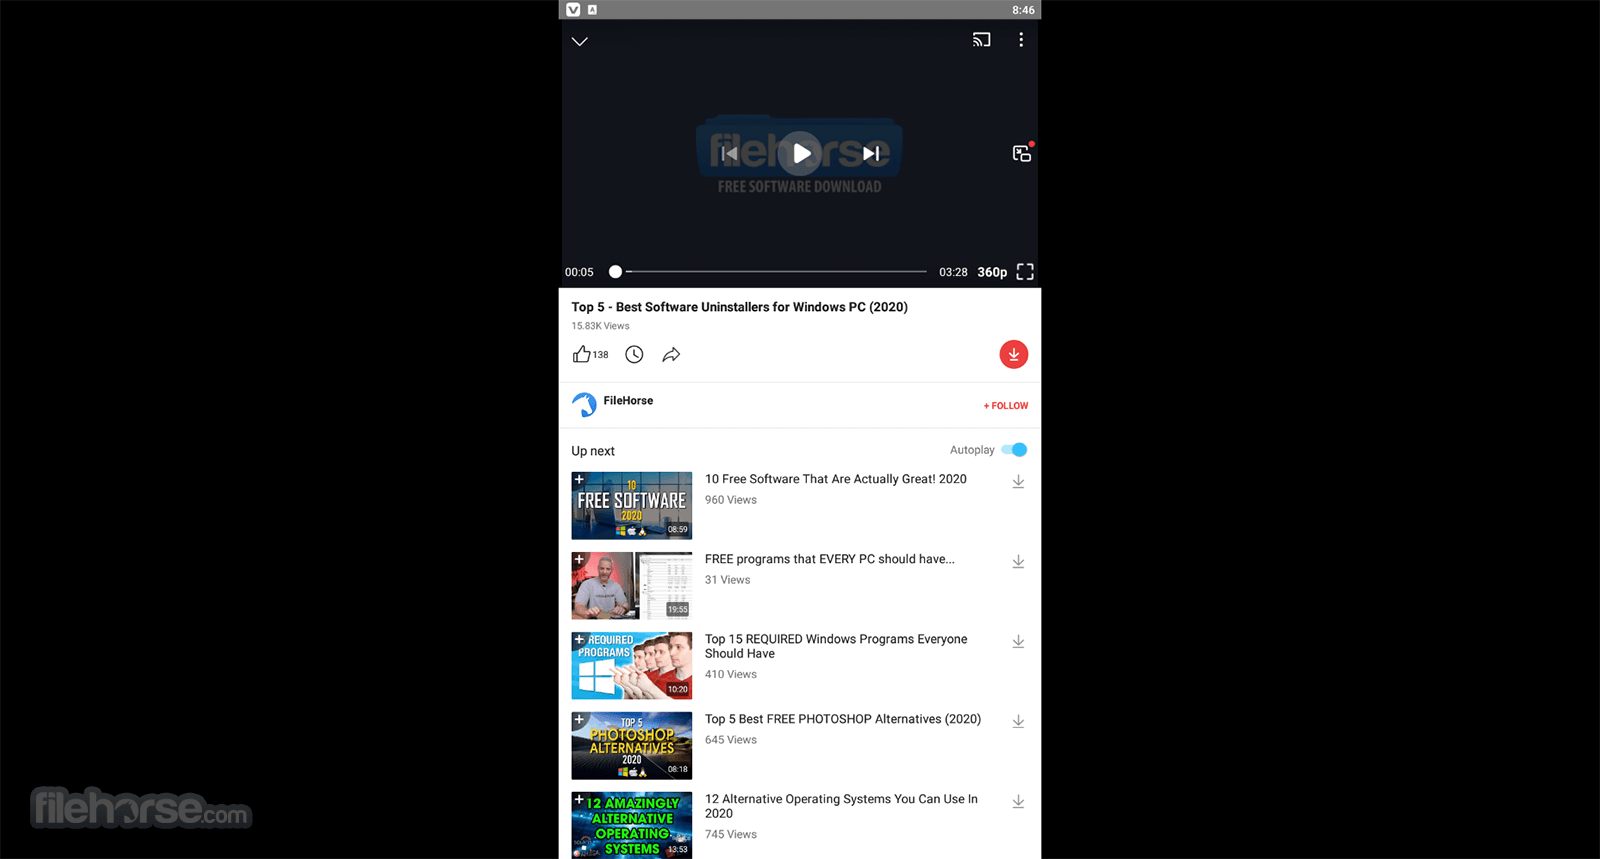Toggle the Autoplay switch
1600x859 pixels.
coord(1014,450)
